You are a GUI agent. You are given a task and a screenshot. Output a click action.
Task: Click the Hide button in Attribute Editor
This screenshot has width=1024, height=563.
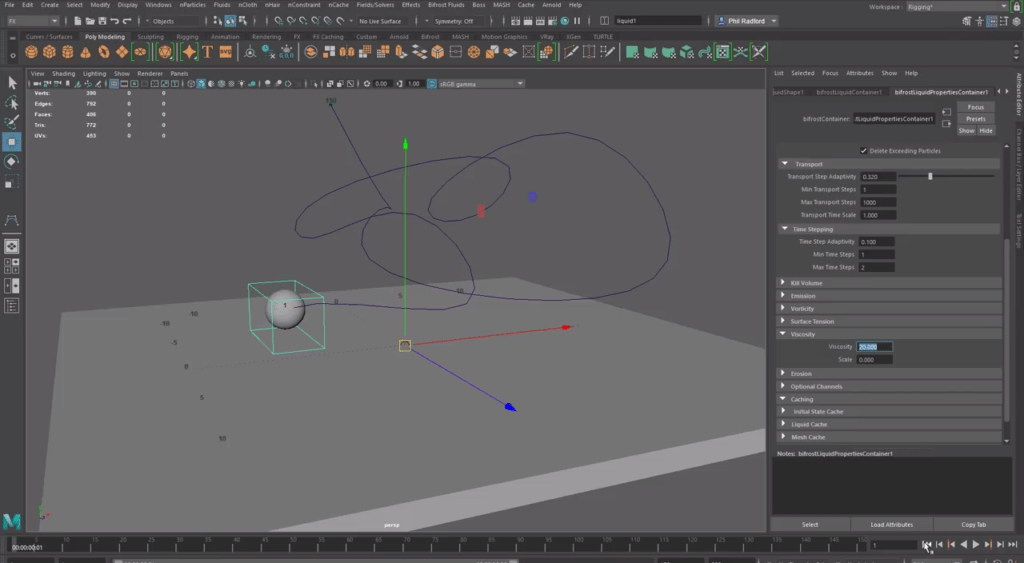coord(985,131)
